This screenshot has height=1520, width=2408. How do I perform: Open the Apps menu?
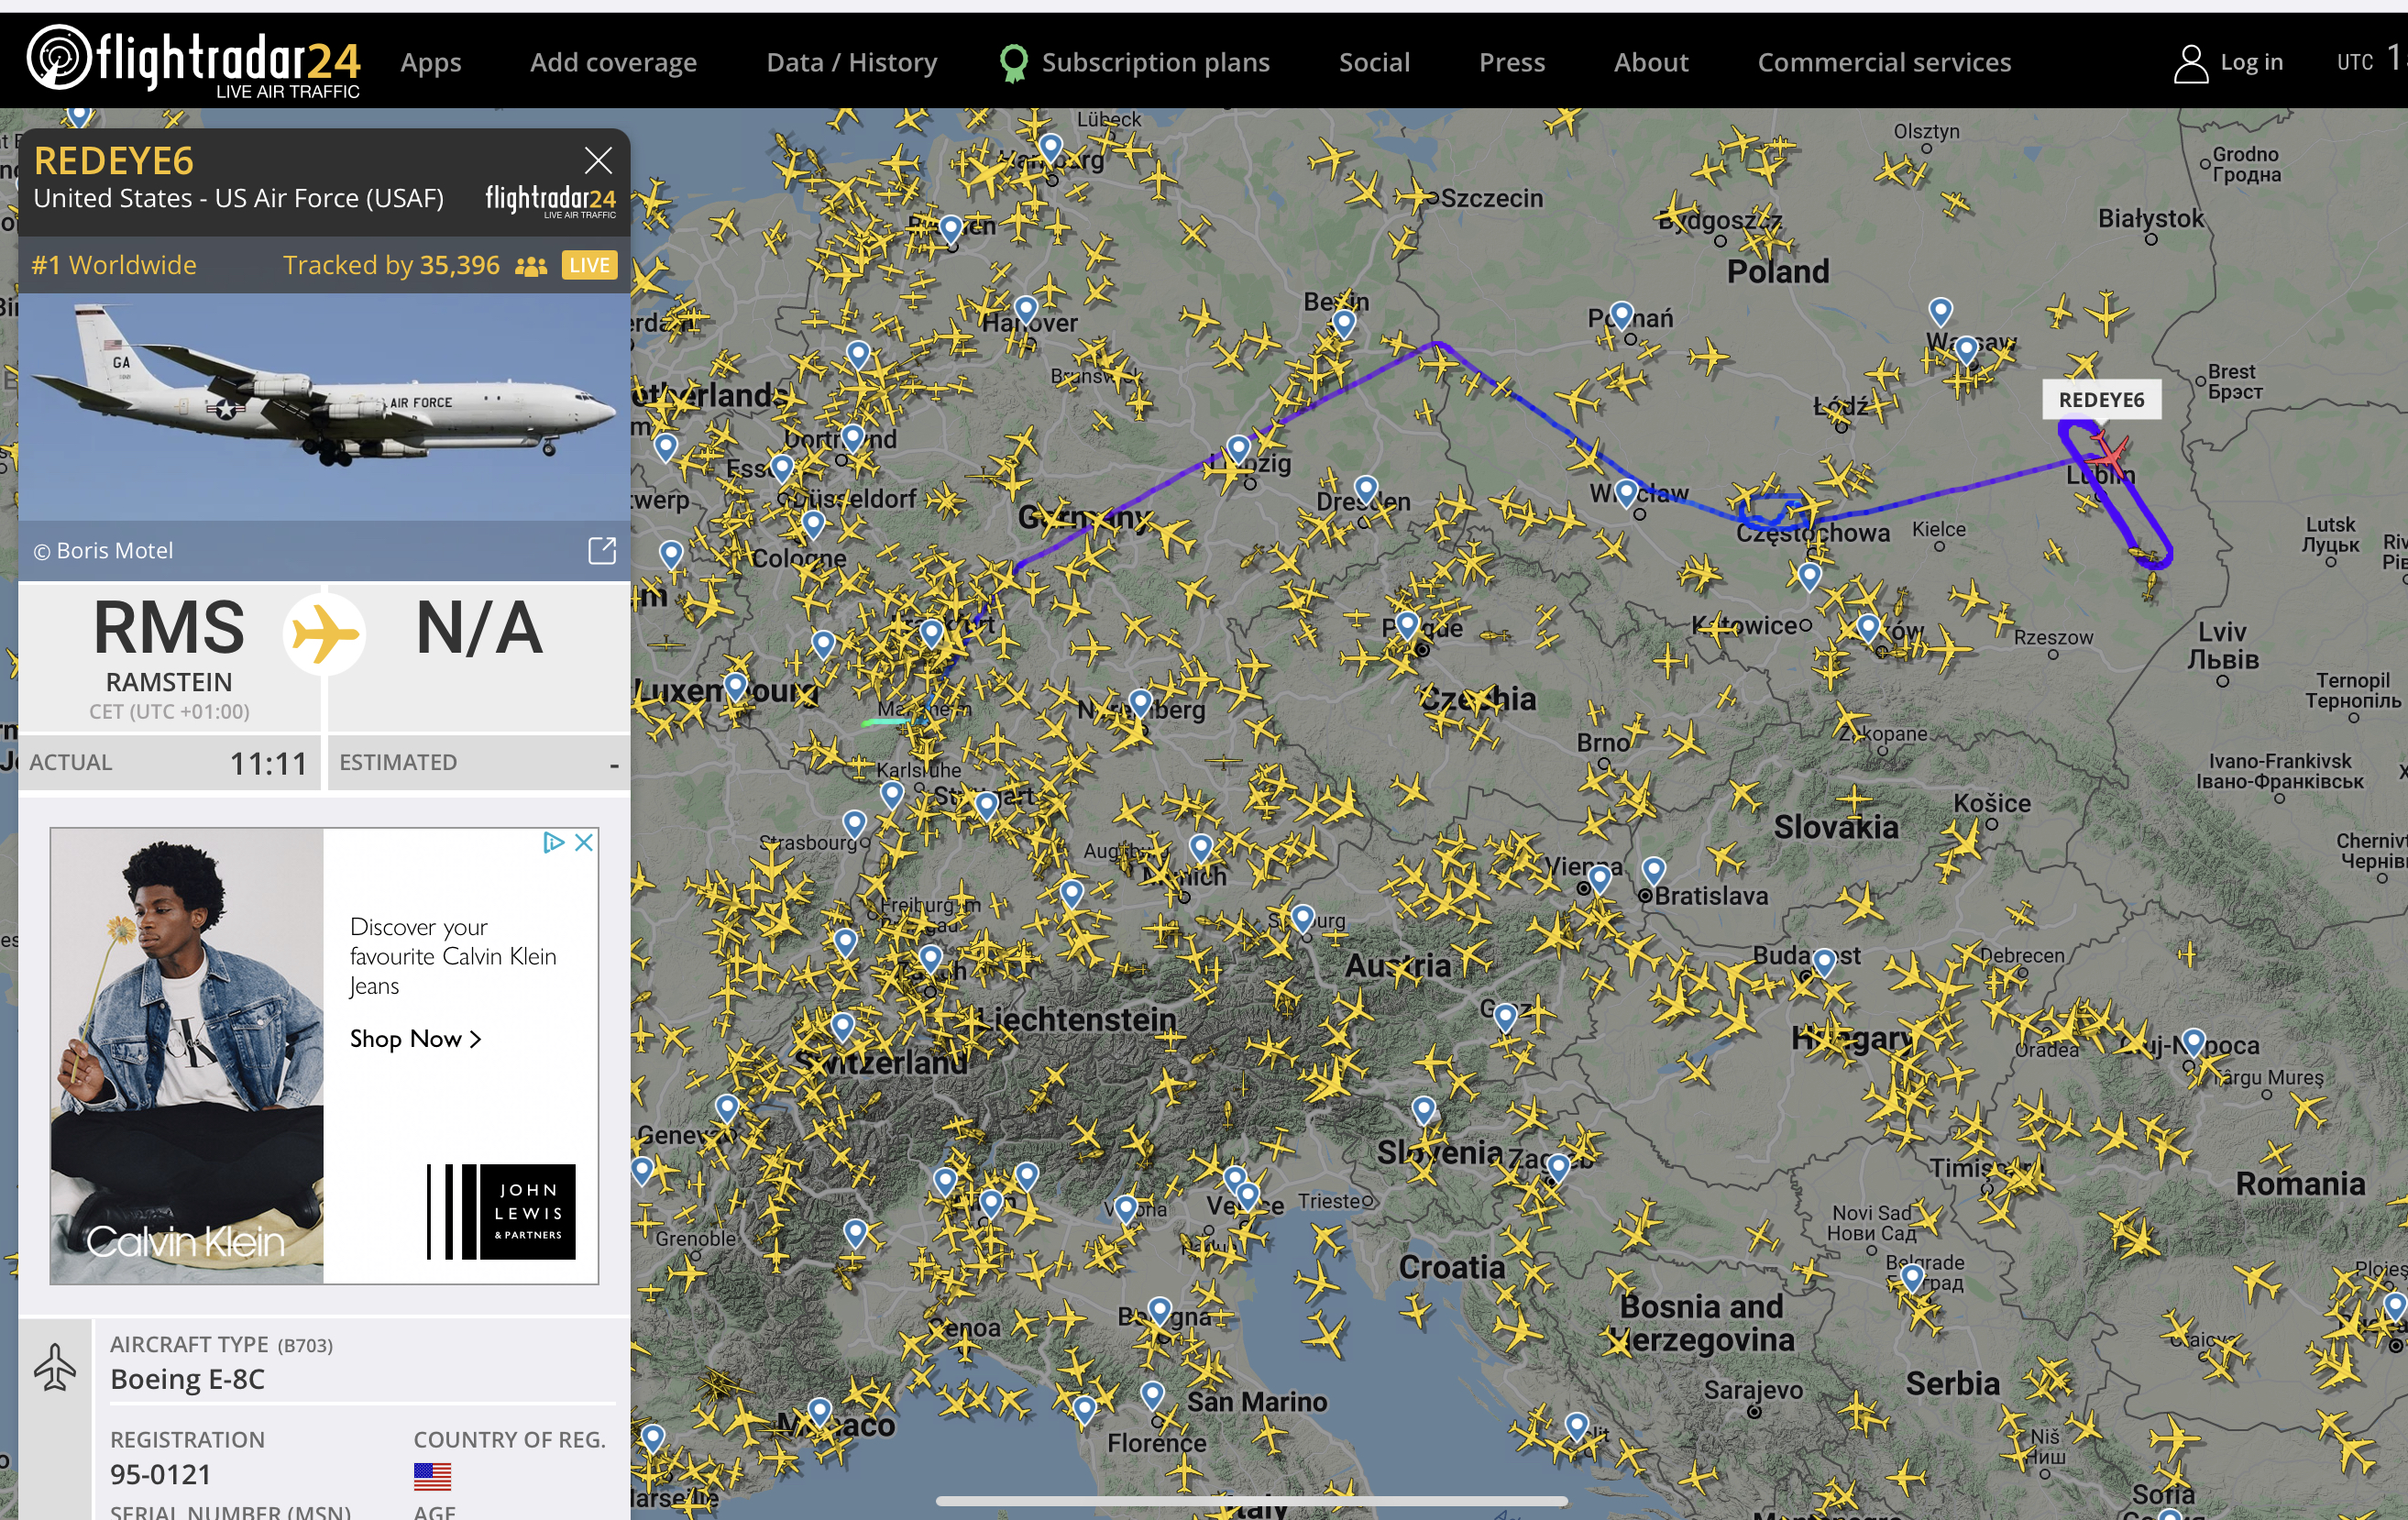[430, 63]
